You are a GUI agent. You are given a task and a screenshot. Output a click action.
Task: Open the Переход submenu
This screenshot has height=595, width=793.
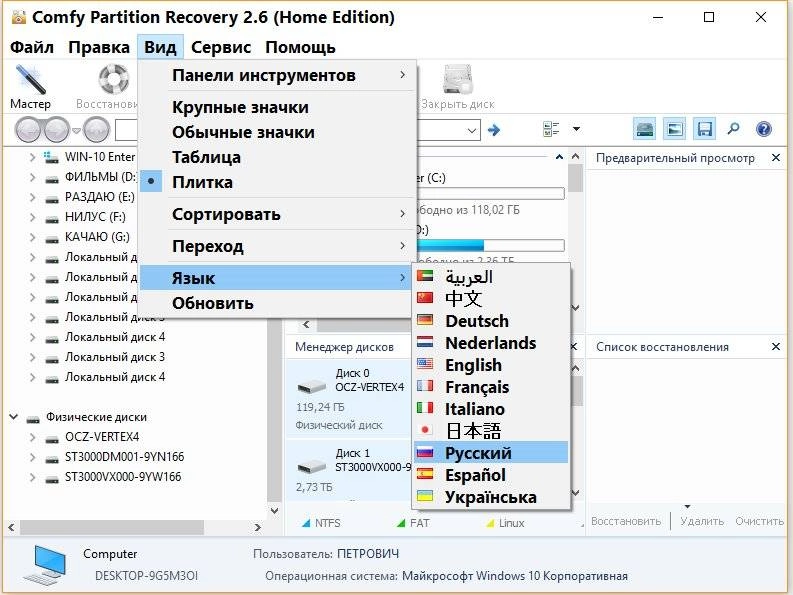[x=276, y=246]
